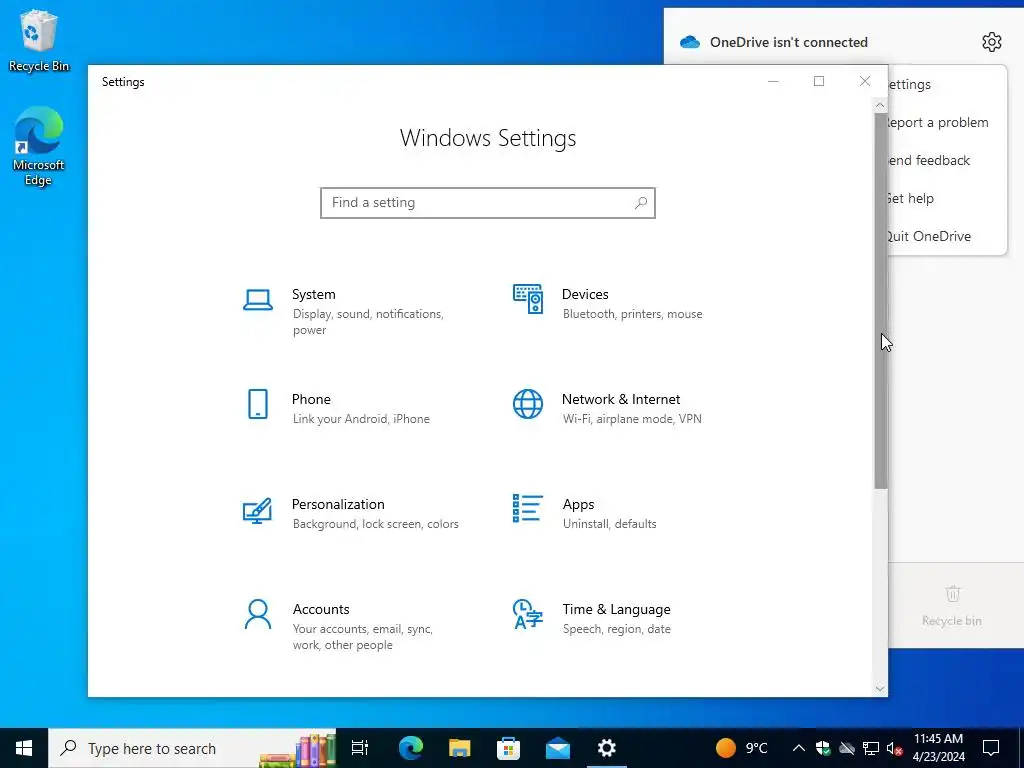Screen dimensions: 1024x768
Task: Open the Network & Internet globe icon
Action: 528,404
